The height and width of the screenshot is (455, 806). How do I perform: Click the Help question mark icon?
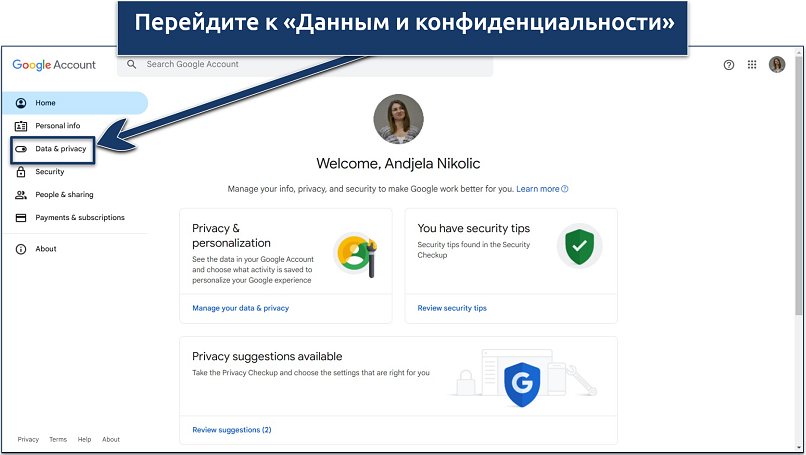pyautogui.click(x=728, y=65)
